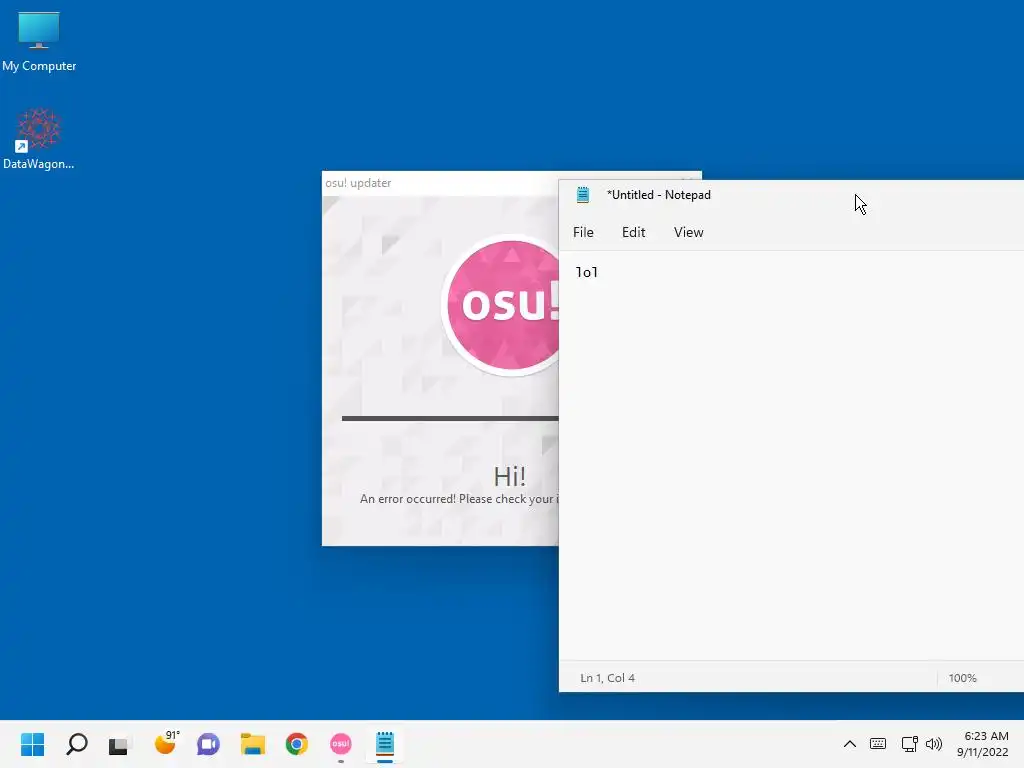1024x768 pixels.
Task: Open File Explorer from the taskbar
Action: click(253, 744)
